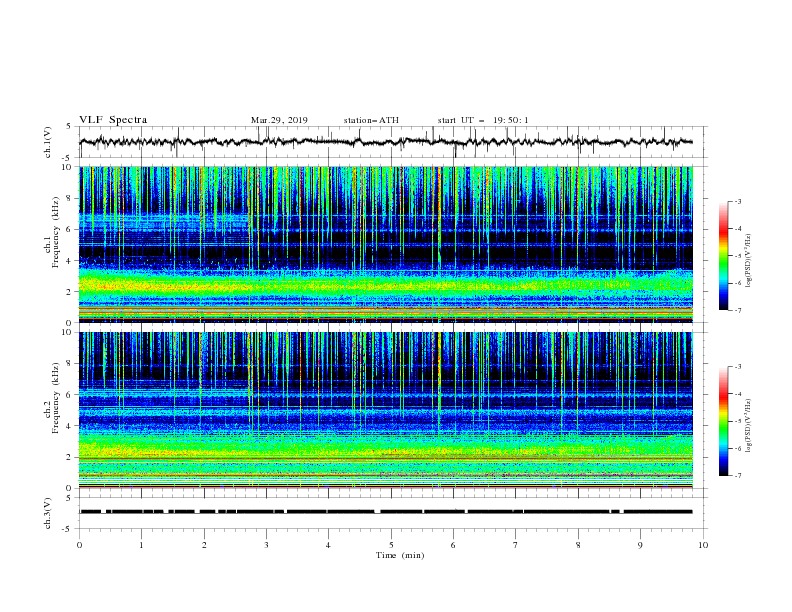Screen dimensions: 792x612
Task: Click the ch.3 black status bar trace
Action: [x=386, y=512]
